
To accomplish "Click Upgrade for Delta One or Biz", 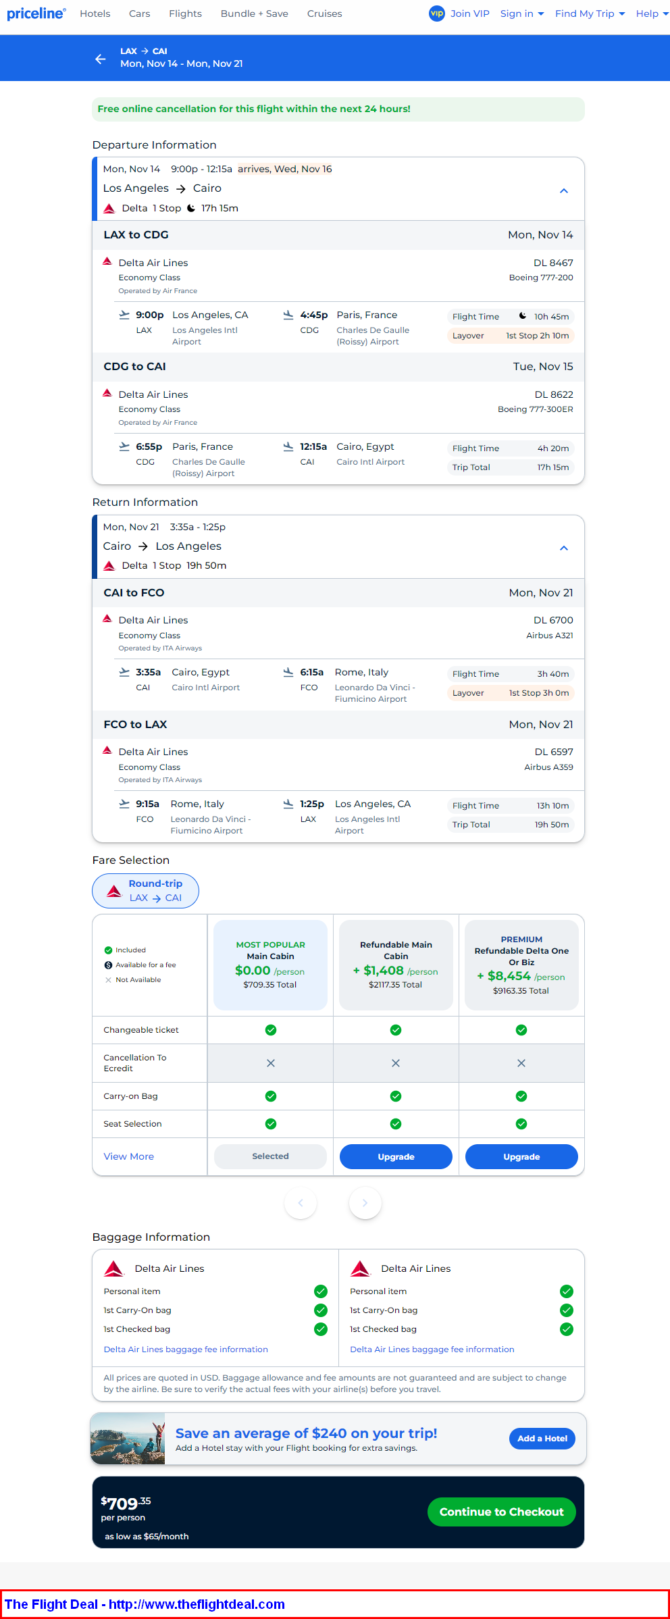I will coord(521,1156).
